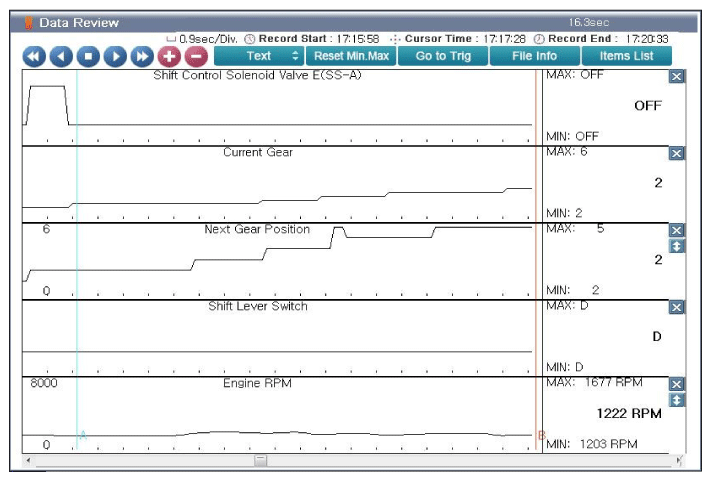Click the Cursor Time crosshair icon
Image resolution: width=711 pixels, height=481 pixels.
[395, 39]
